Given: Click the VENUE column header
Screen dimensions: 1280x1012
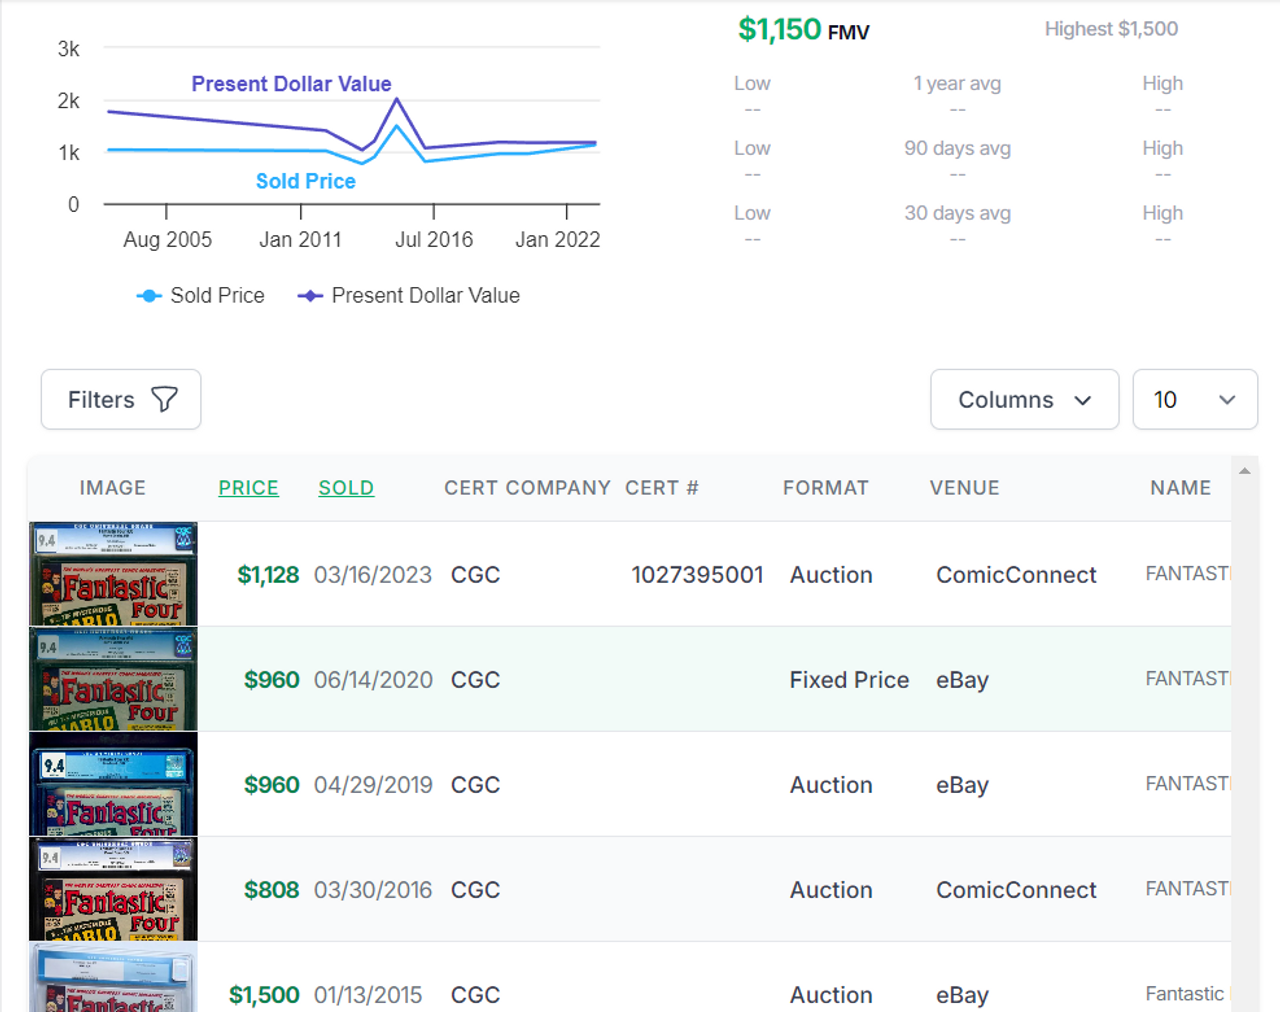Looking at the screenshot, I should pos(964,488).
